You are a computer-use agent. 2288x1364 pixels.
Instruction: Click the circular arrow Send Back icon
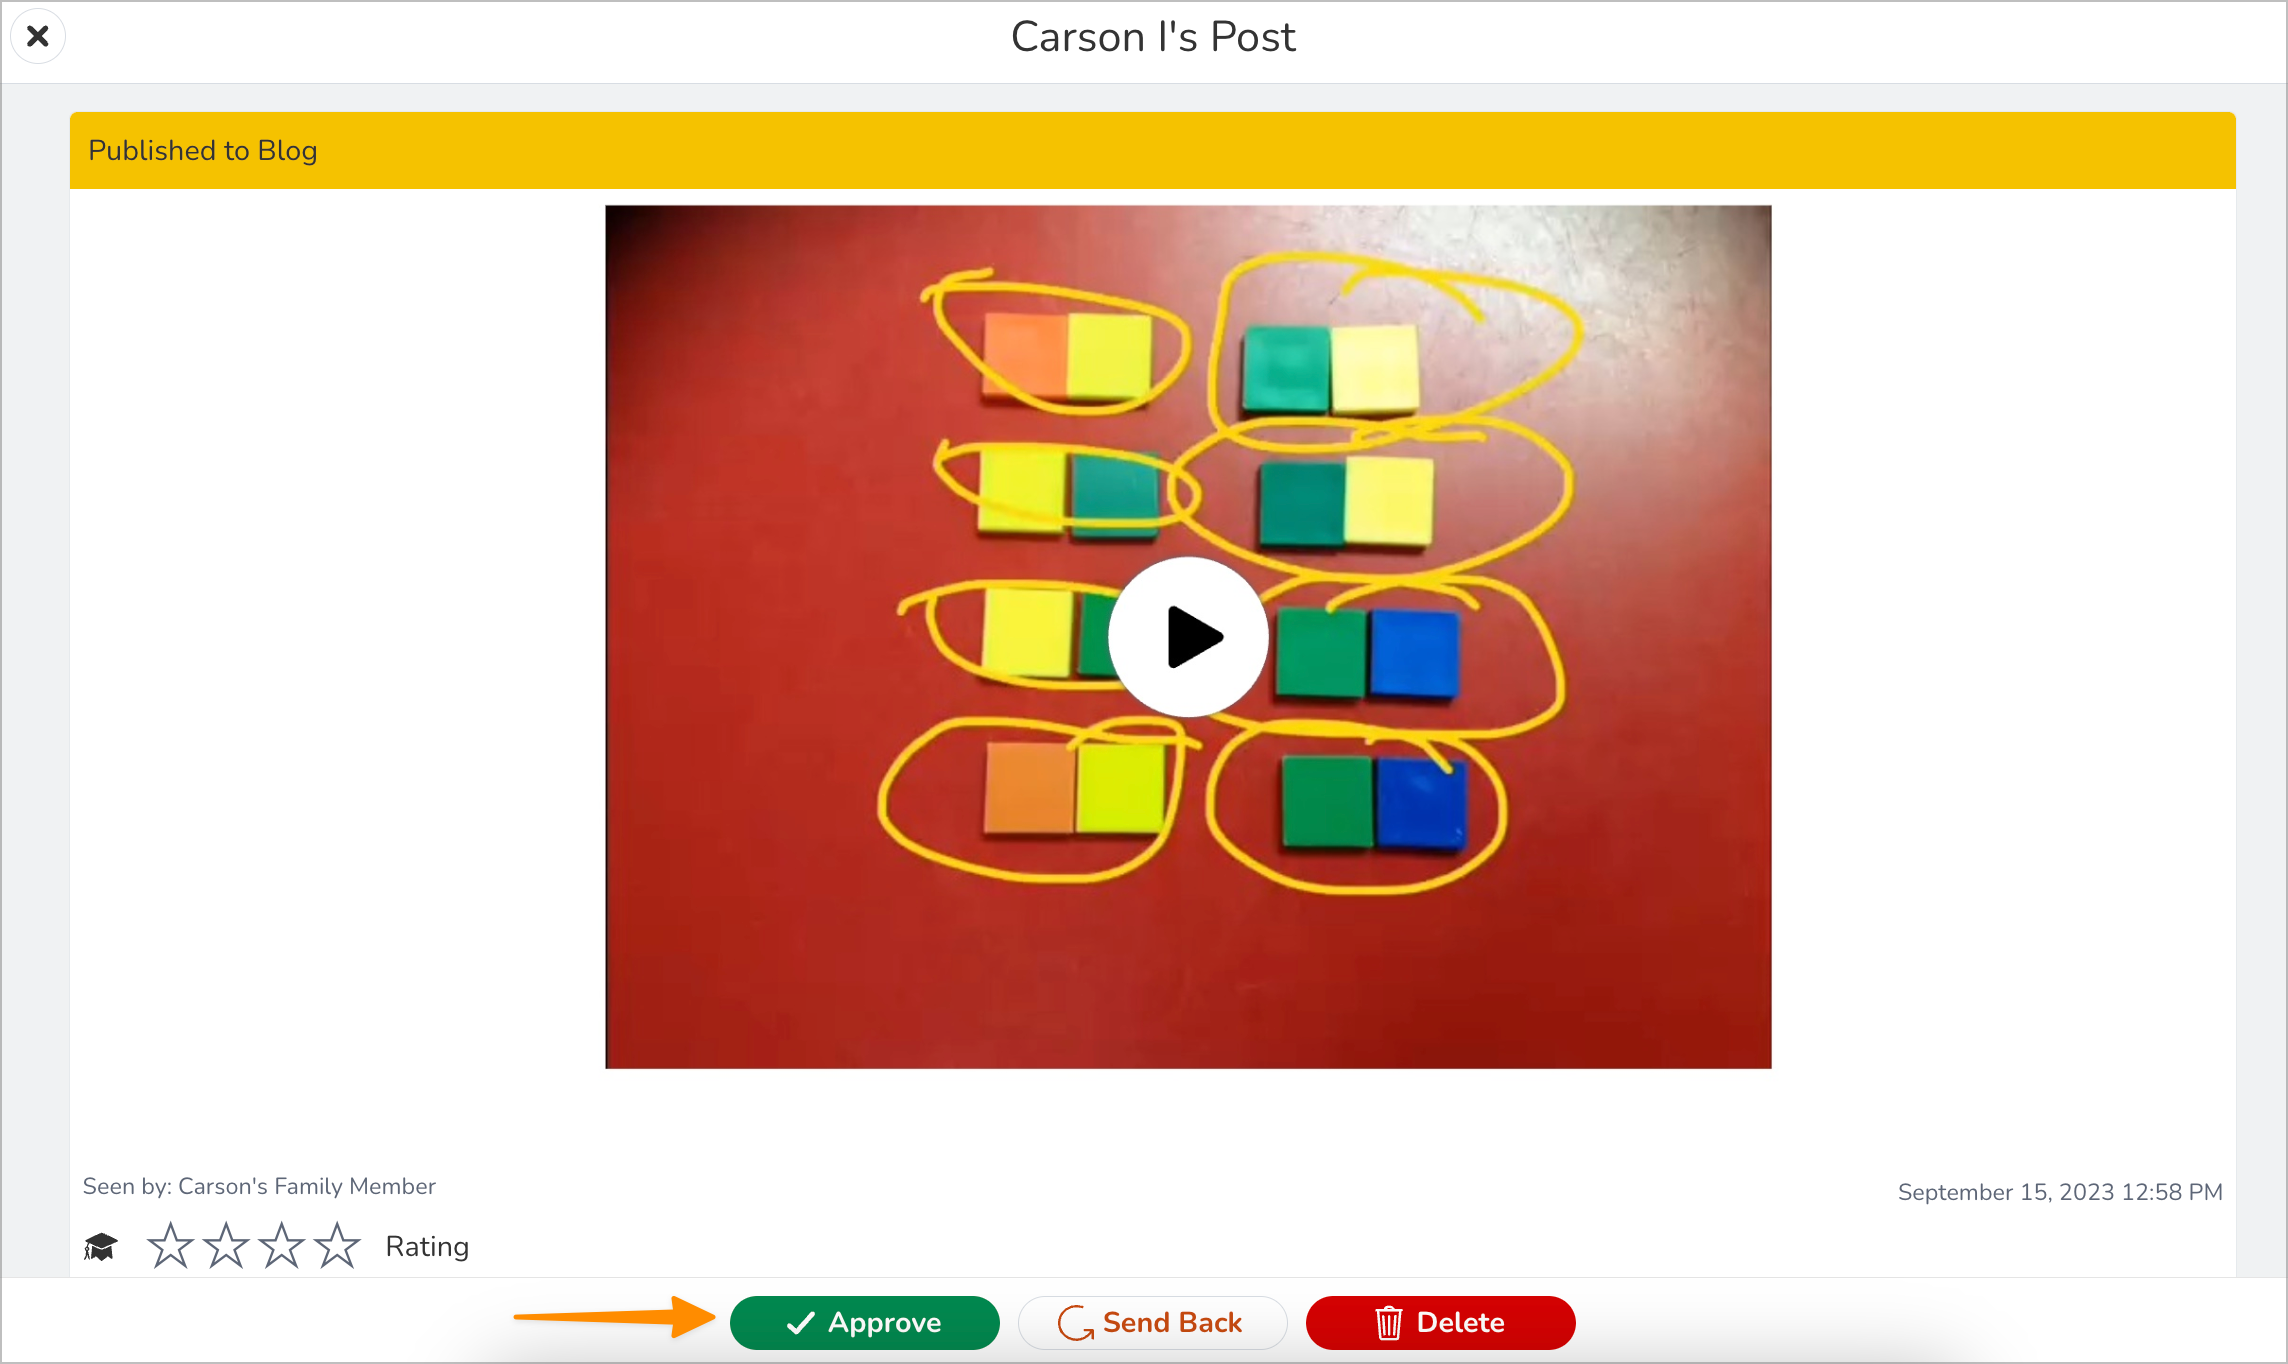(x=1075, y=1323)
